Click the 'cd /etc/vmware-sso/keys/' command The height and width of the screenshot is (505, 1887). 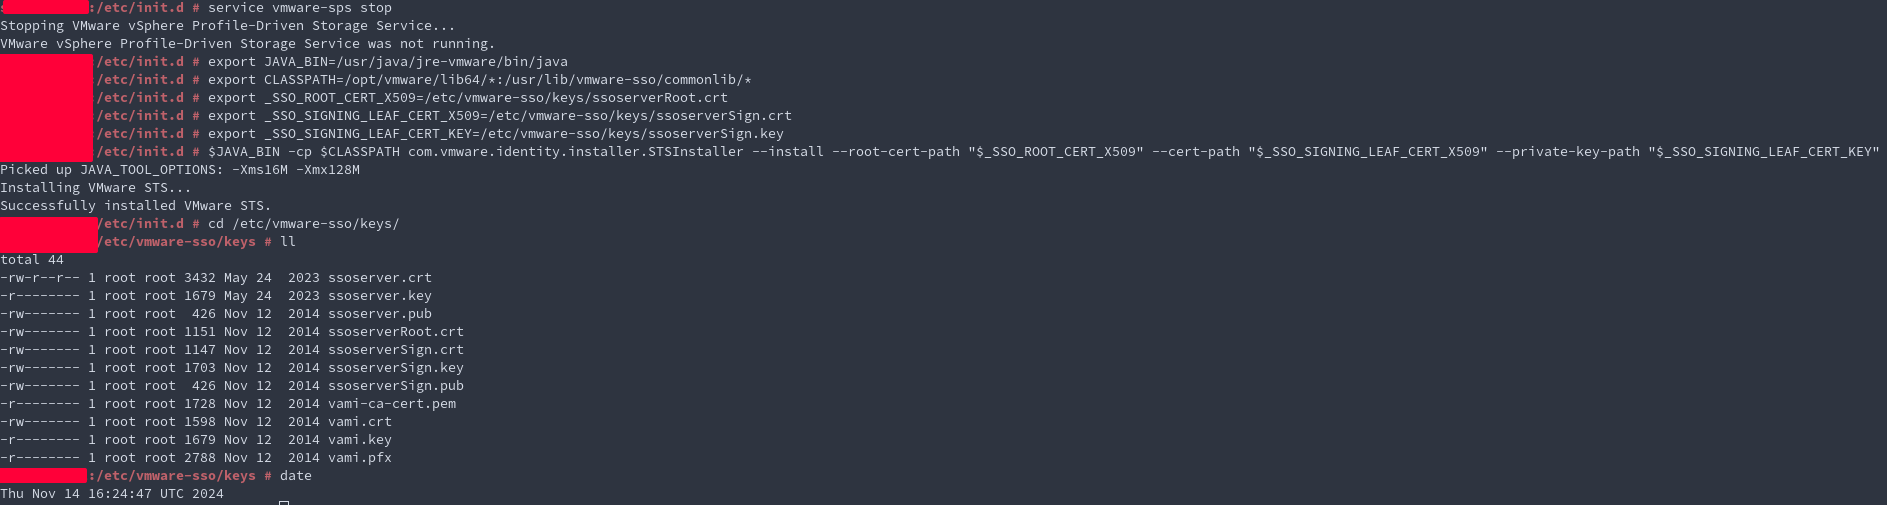click(304, 224)
